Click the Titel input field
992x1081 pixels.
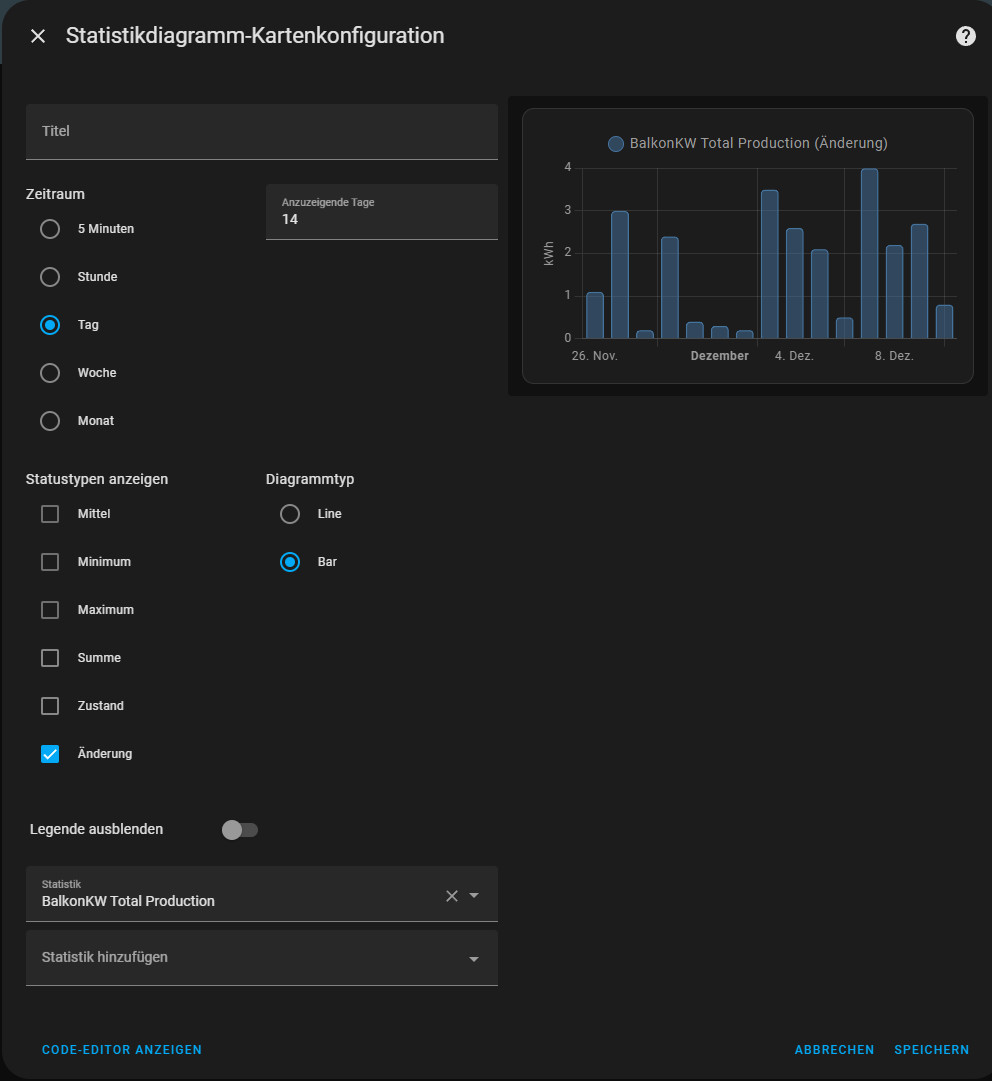tap(261, 132)
